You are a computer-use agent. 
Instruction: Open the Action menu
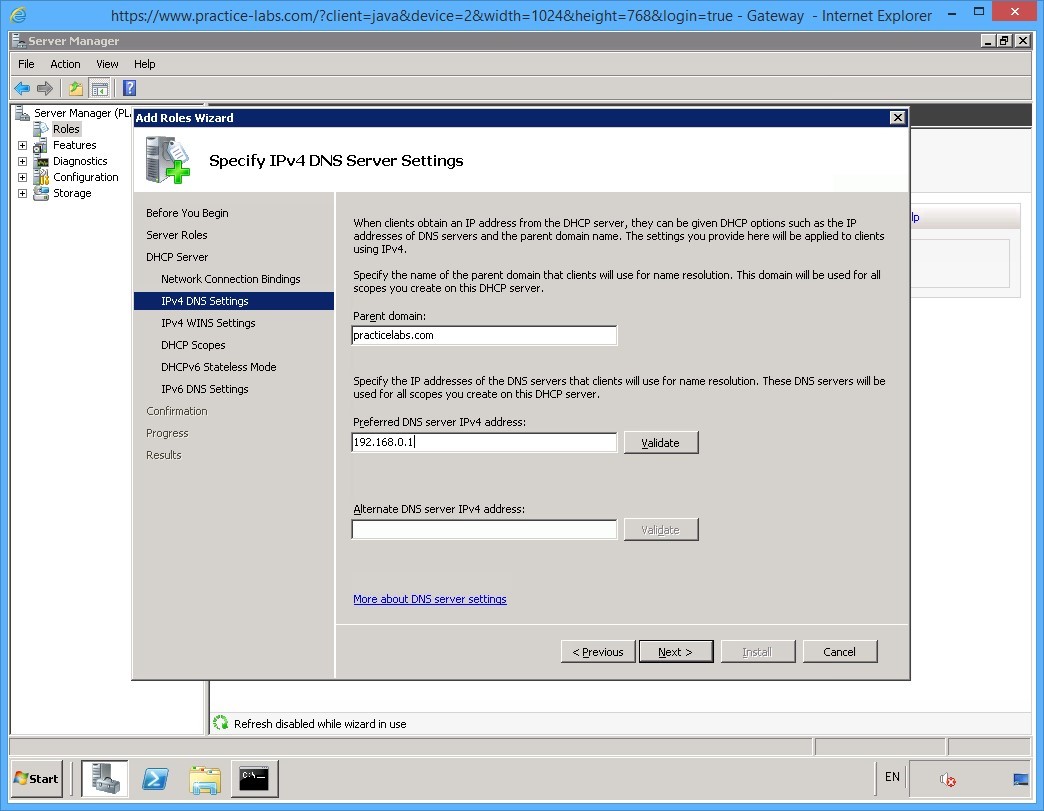65,63
